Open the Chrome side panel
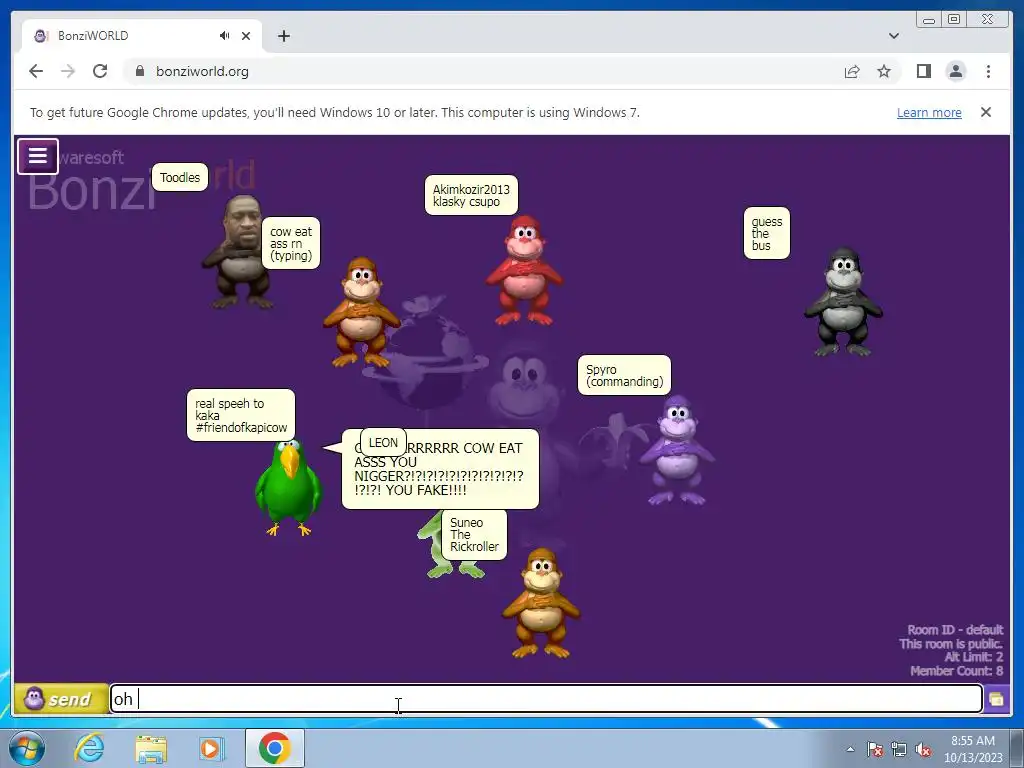Image resolution: width=1024 pixels, height=768 pixels. pos(923,71)
